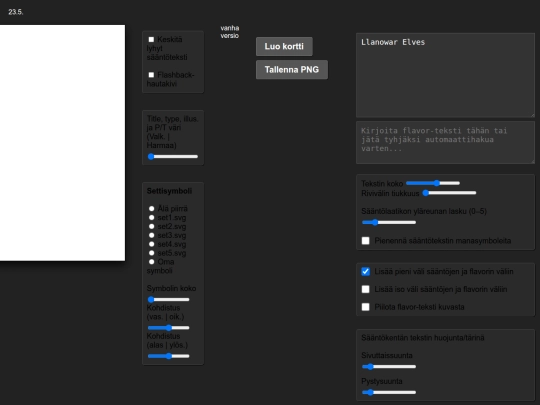Adjust the Sivuttaissuunta slider
This screenshot has width=540, height=405.
tap(389, 366)
